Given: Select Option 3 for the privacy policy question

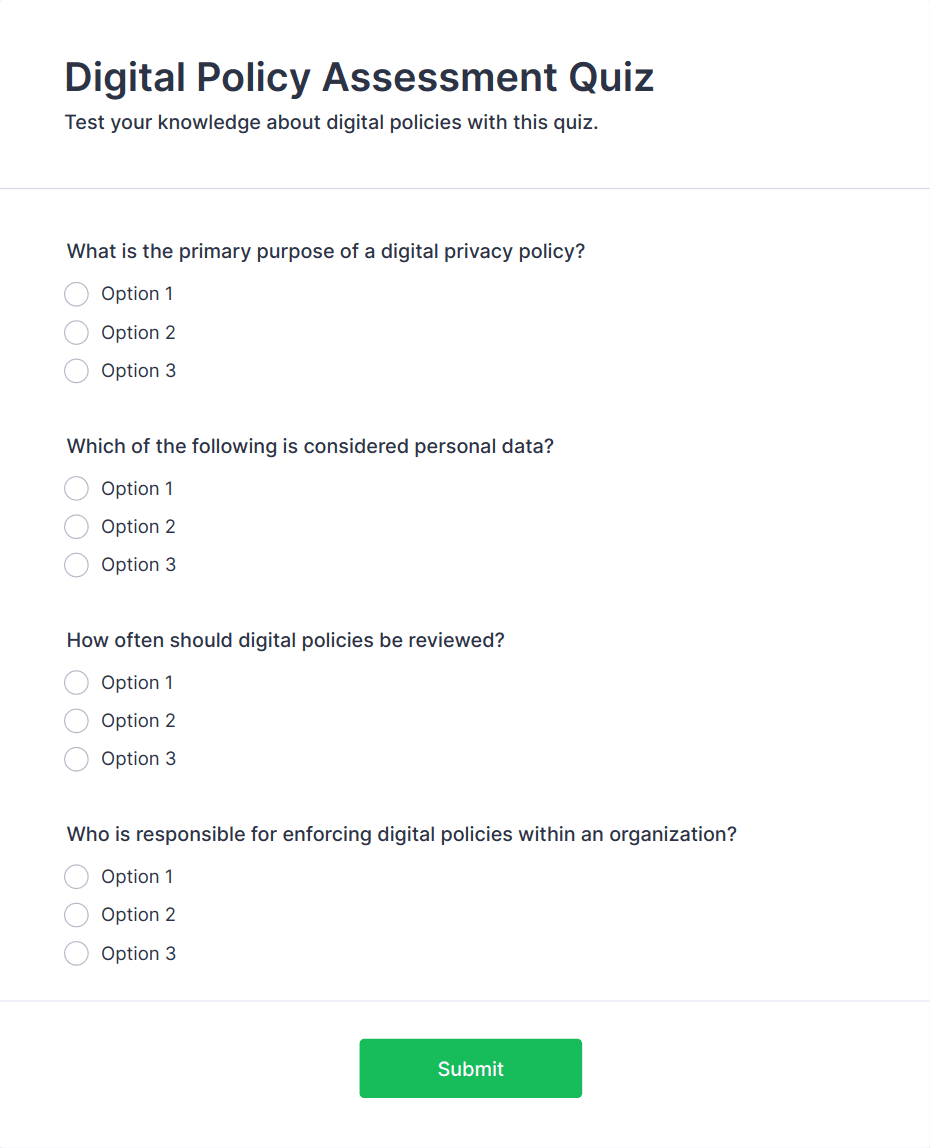Looking at the screenshot, I should click(x=76, y=370).
